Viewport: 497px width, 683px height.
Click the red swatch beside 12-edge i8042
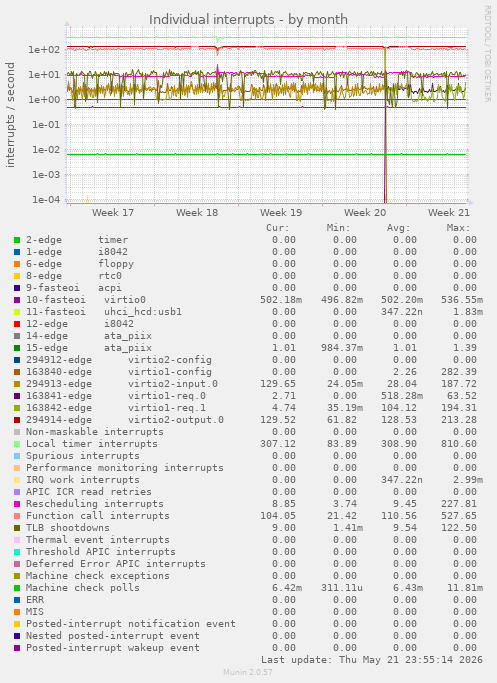(x=17, y=324)
